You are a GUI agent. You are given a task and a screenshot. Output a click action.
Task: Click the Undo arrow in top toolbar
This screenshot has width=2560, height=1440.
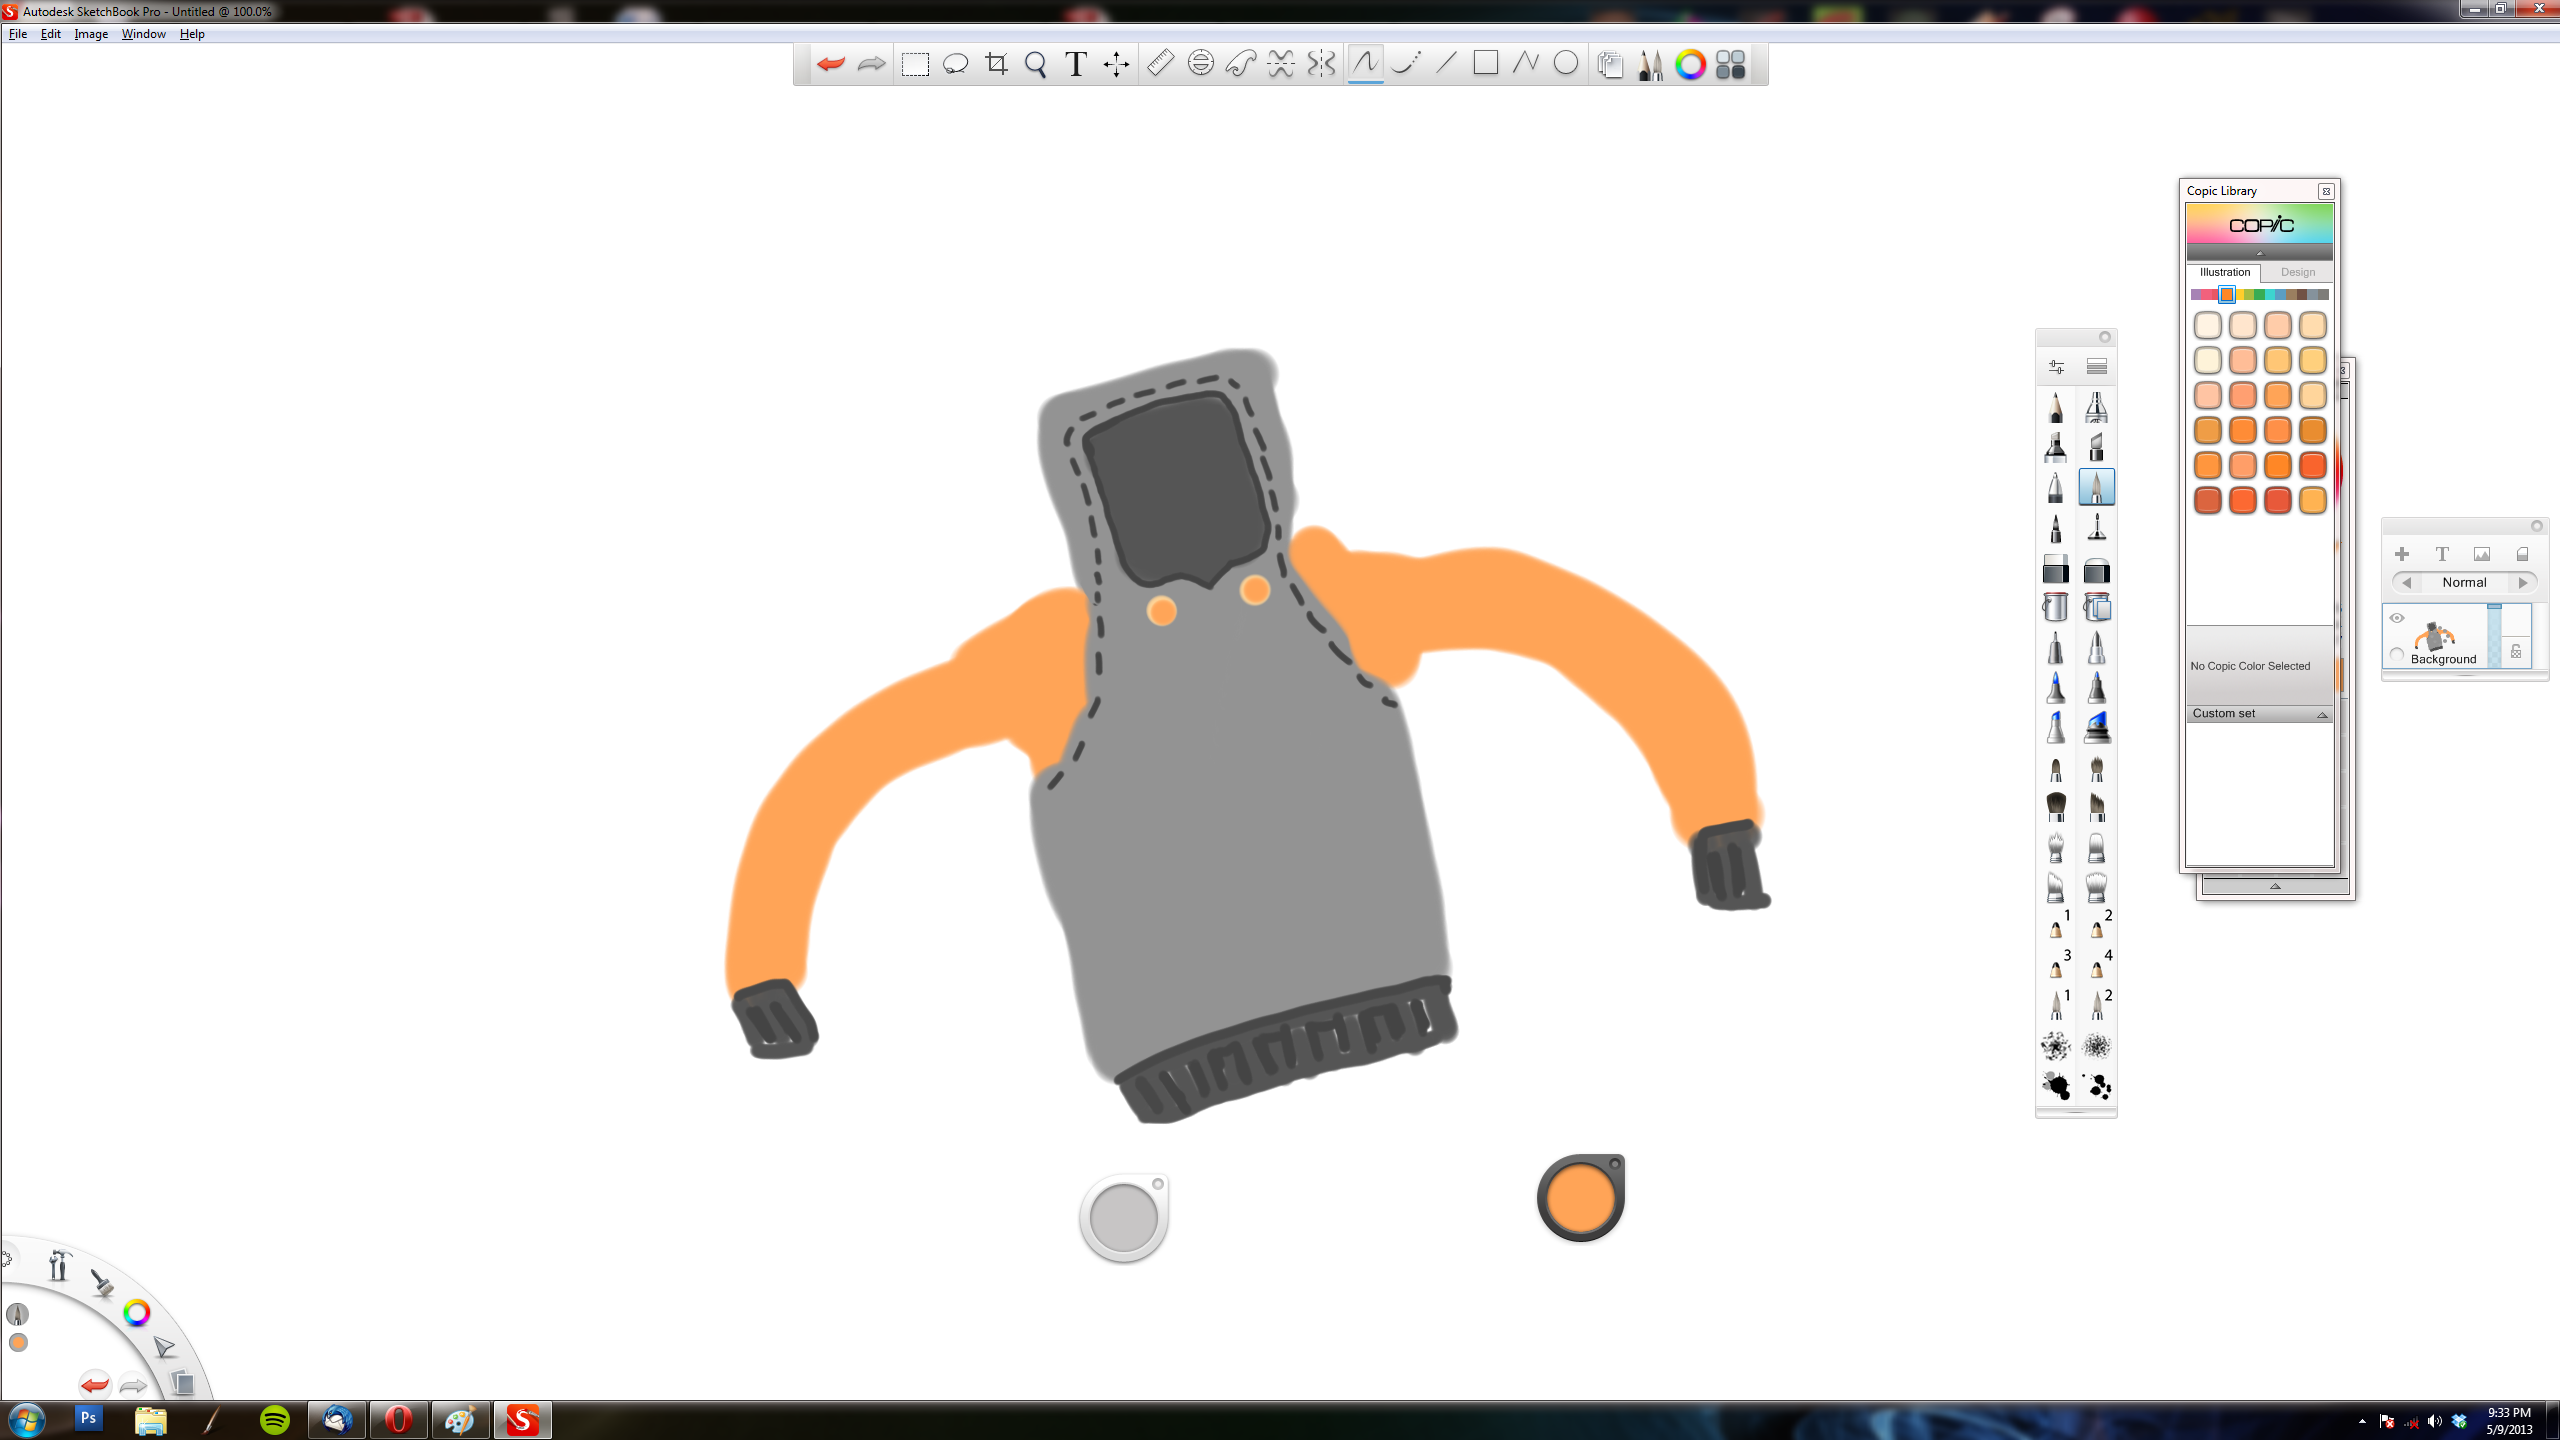click(830, 64)
